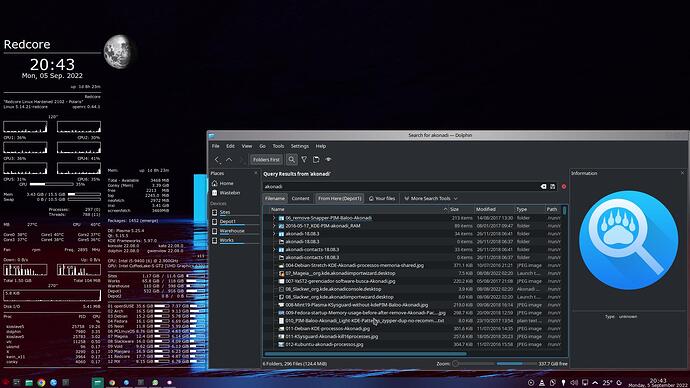Select Your files search scope
Viewport: 690px width, 388px height.
click(x=382, y=198)
